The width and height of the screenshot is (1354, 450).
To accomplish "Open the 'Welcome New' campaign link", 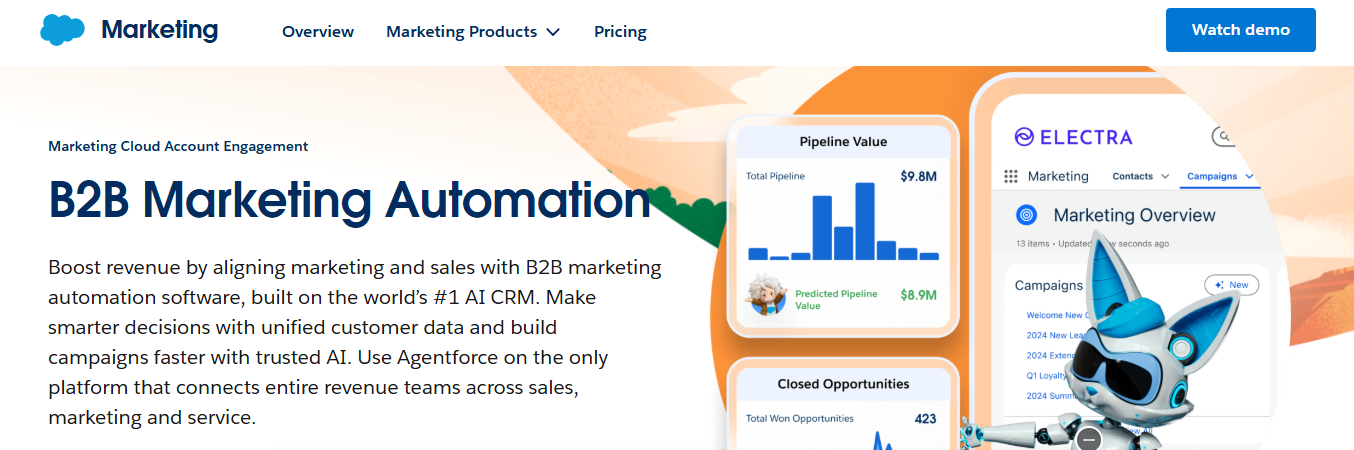I will pos(1058,315).
